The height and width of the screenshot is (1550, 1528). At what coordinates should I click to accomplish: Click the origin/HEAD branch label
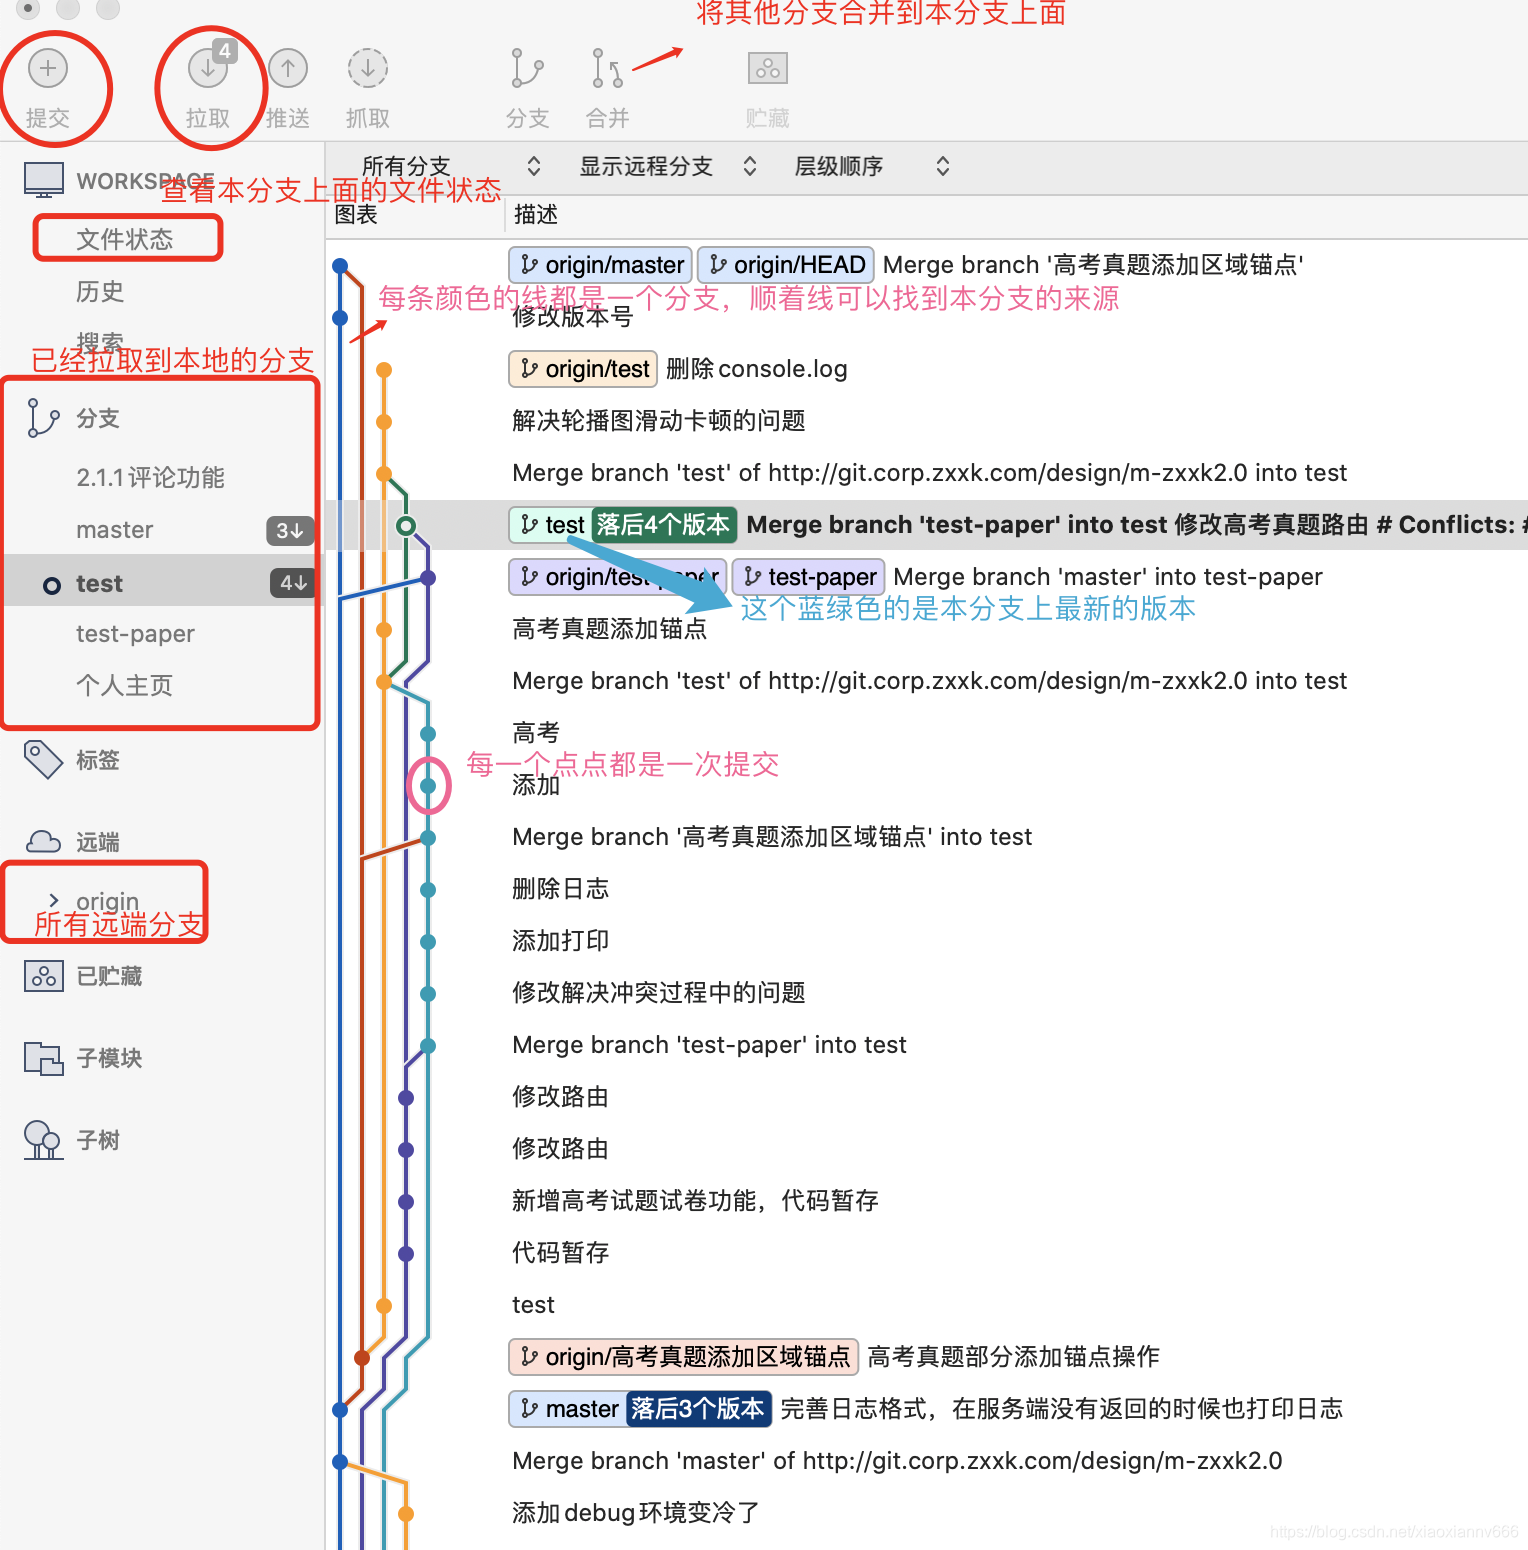[x=786, y=265]
